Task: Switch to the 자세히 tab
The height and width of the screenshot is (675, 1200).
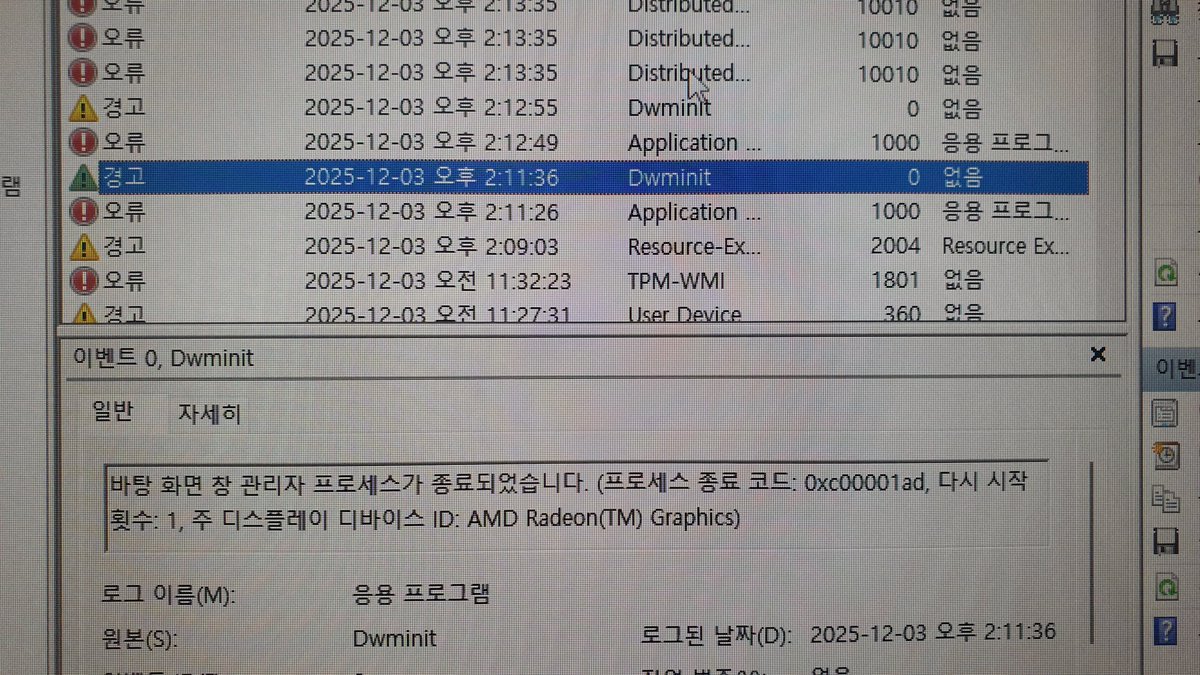Action: [x=208, y=414]
